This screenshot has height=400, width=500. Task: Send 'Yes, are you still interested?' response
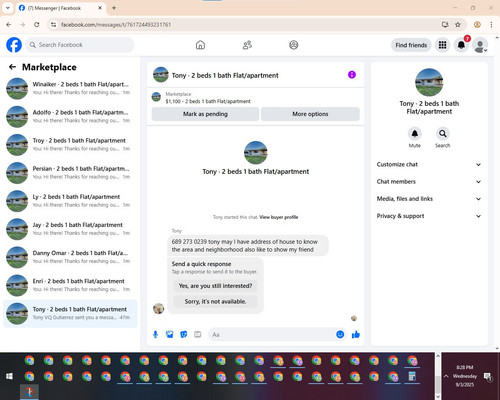[215, 286]
